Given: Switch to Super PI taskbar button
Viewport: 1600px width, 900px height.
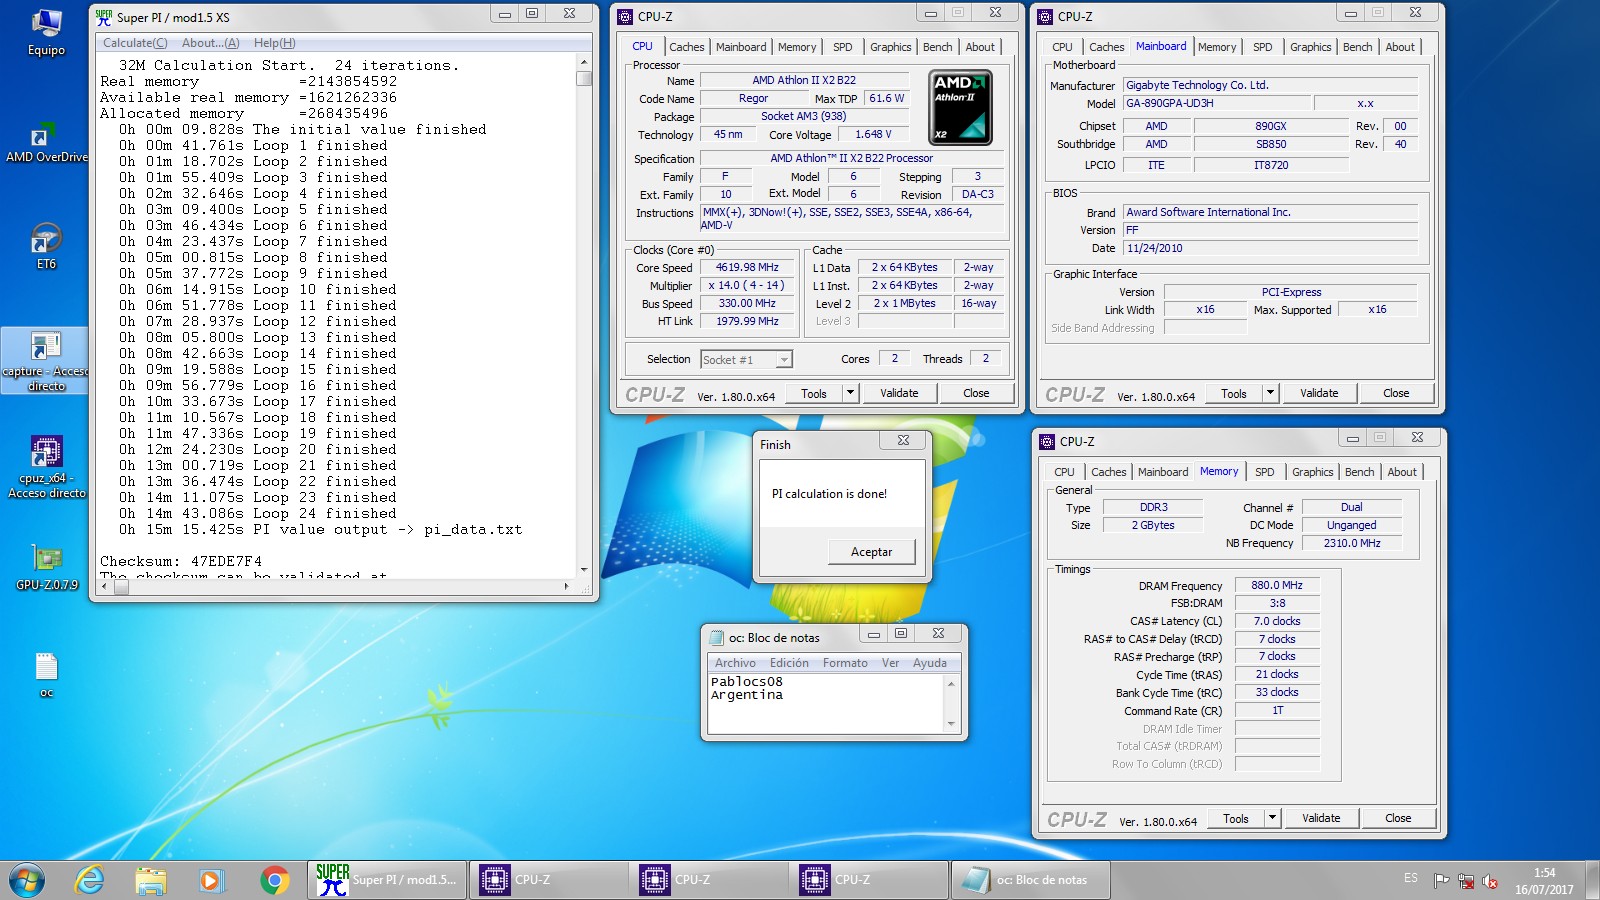Looking at the screenshot, I should 386,880.
